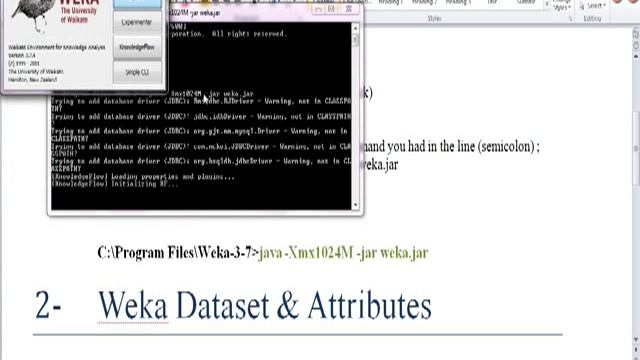Open the Experimenter in Weka GUI Chooser

click(x=137, y=22)
